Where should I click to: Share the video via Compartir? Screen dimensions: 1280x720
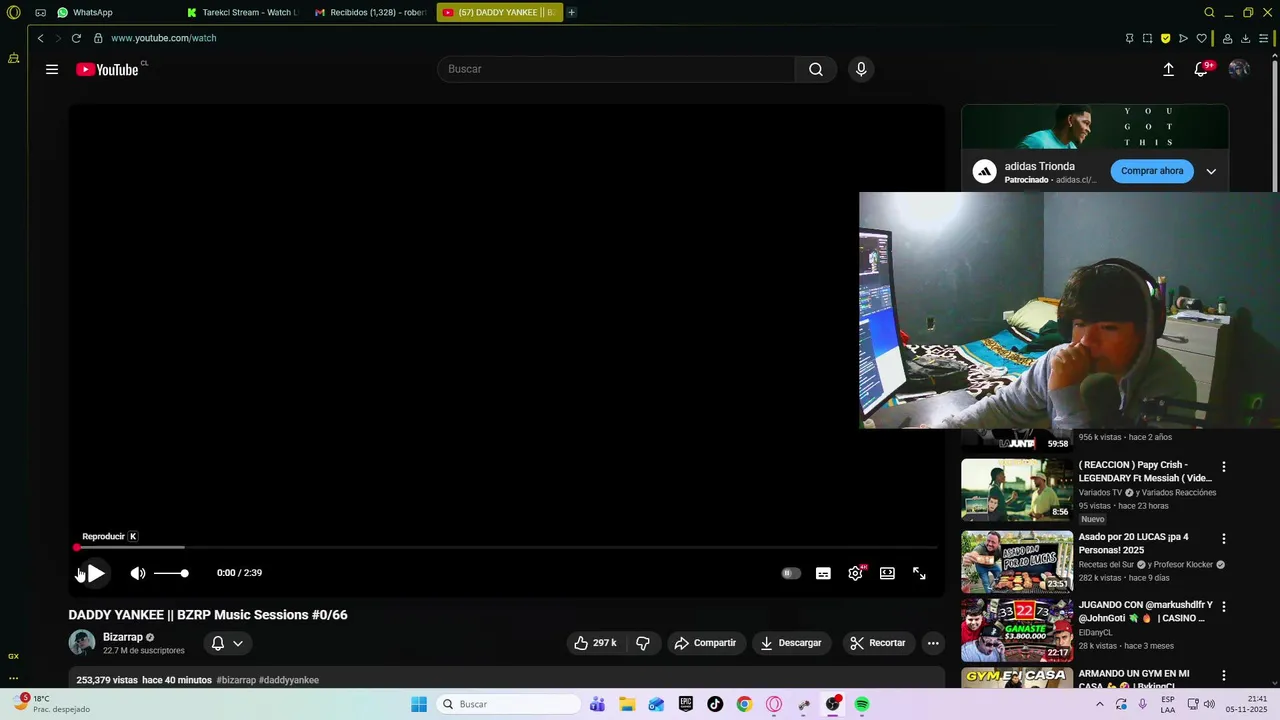(705, 643)
